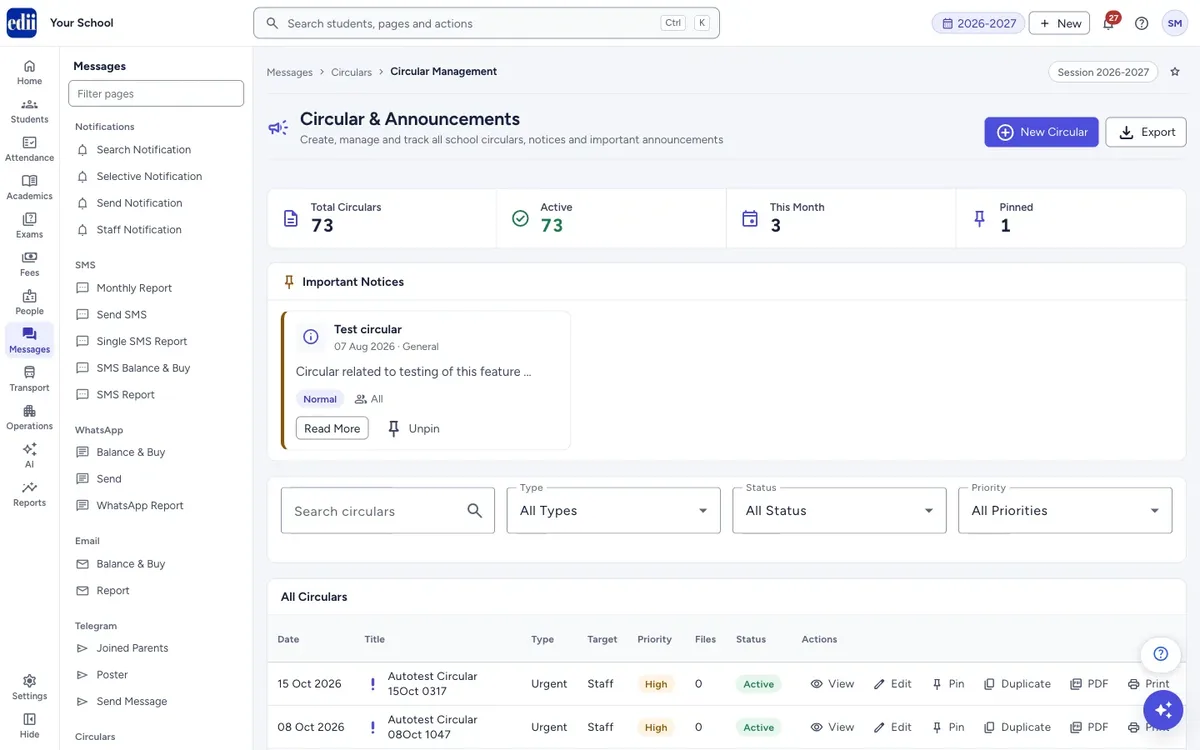Export the circulars list

[1146, 132]
